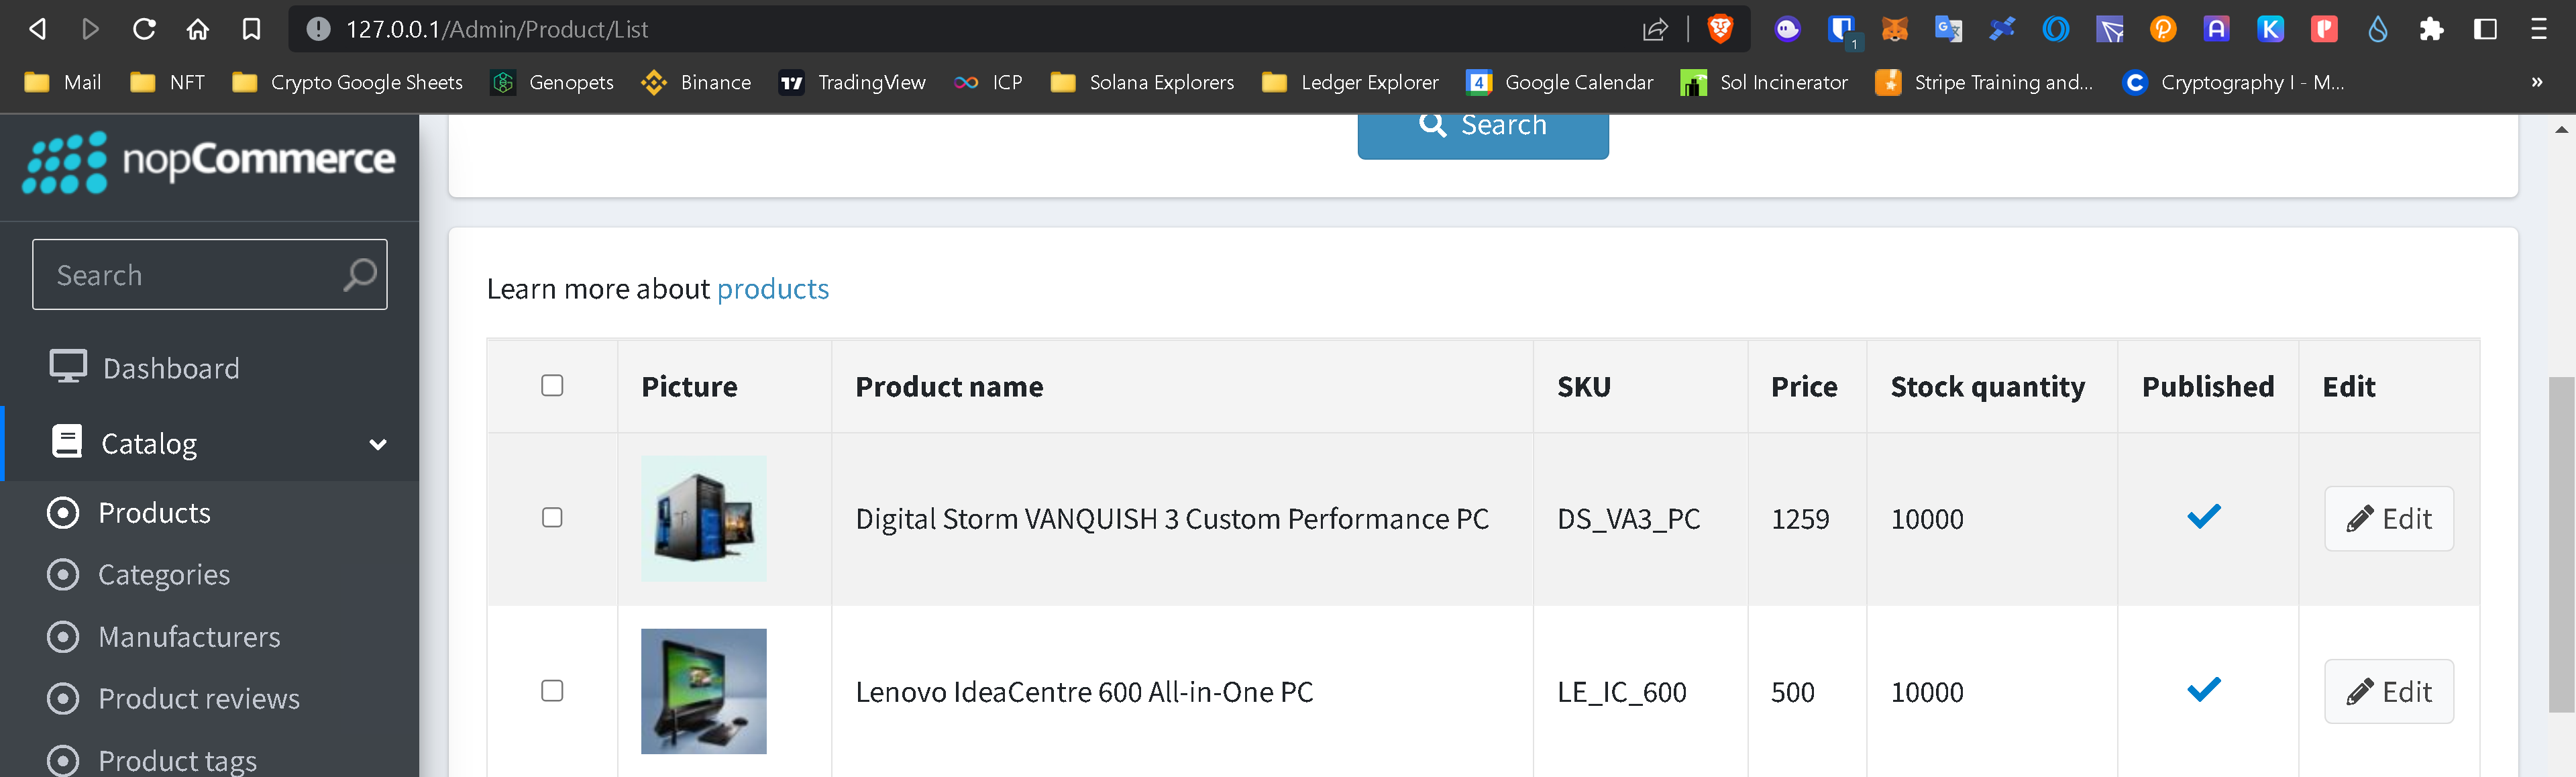Open Brave Shields lion icon
The image size is (2576, 777).
1720,29
